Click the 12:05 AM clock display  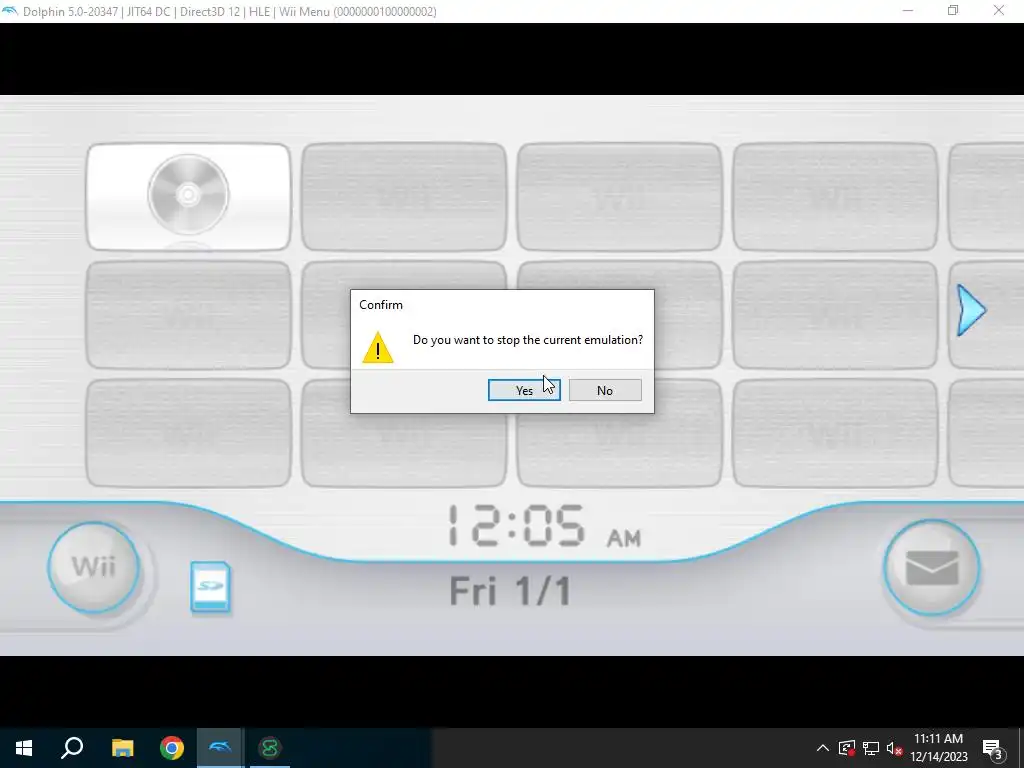pyautogui.click(x=545, y=526)
